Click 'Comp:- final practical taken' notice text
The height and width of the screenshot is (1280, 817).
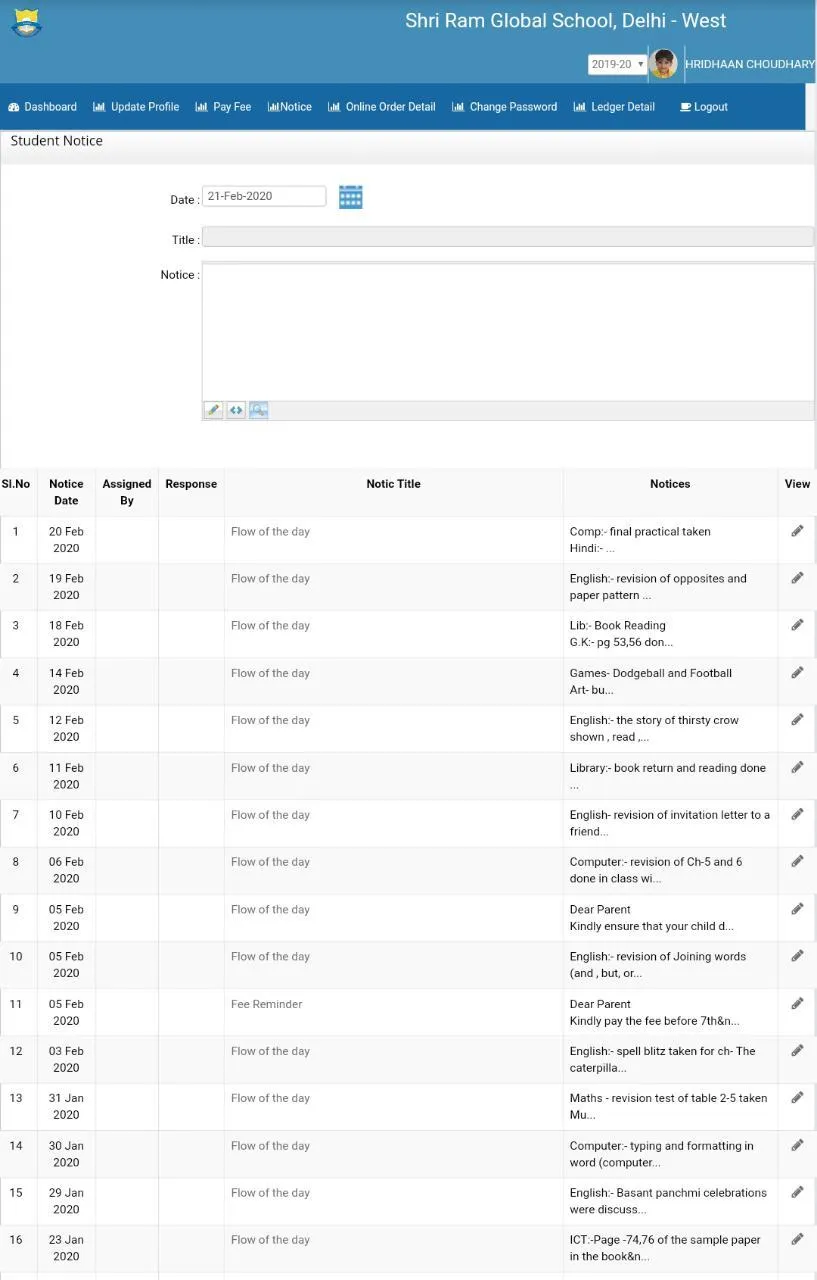[640, 532]
